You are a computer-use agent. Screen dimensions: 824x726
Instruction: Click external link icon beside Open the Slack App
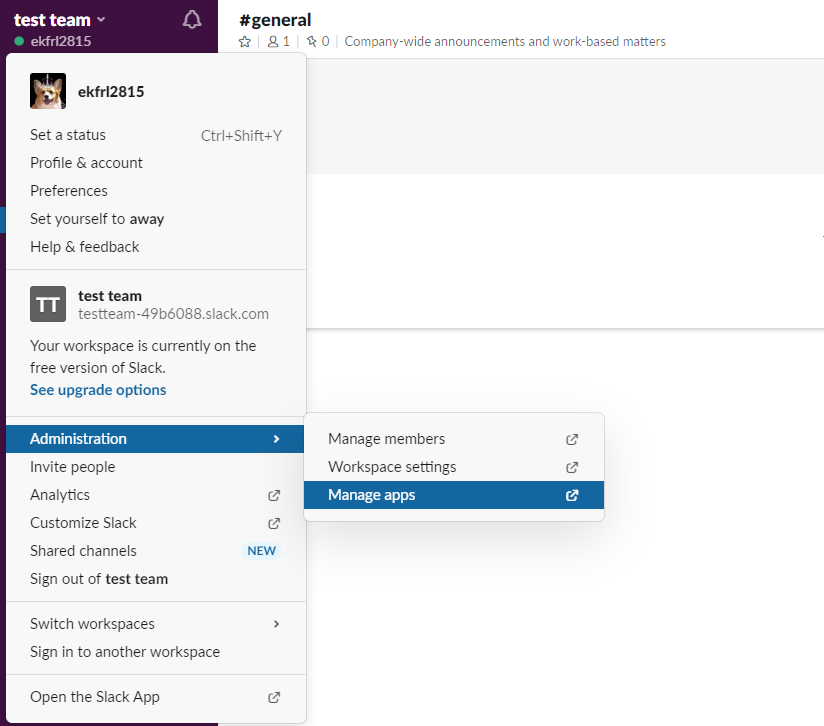pyautogui.click(x=274, y=697)
